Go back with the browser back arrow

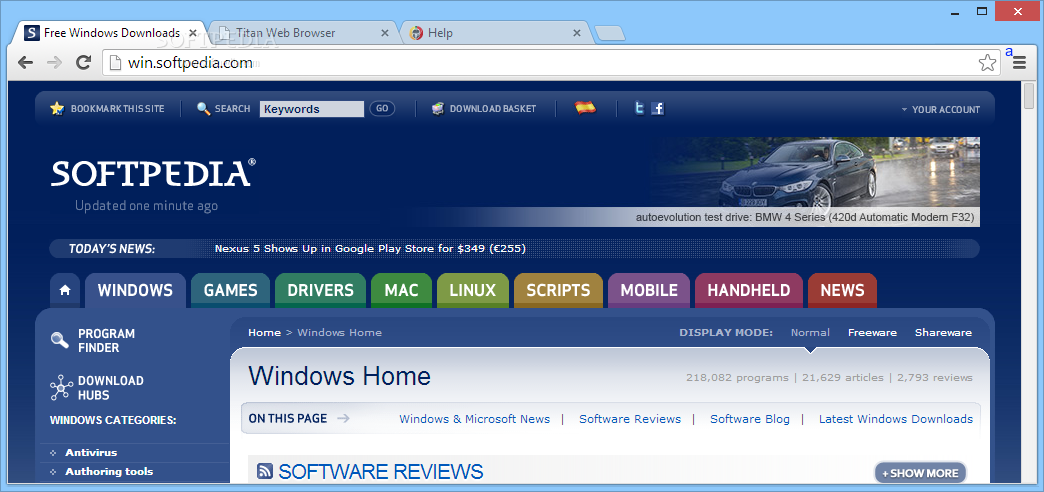coord(25,63)
